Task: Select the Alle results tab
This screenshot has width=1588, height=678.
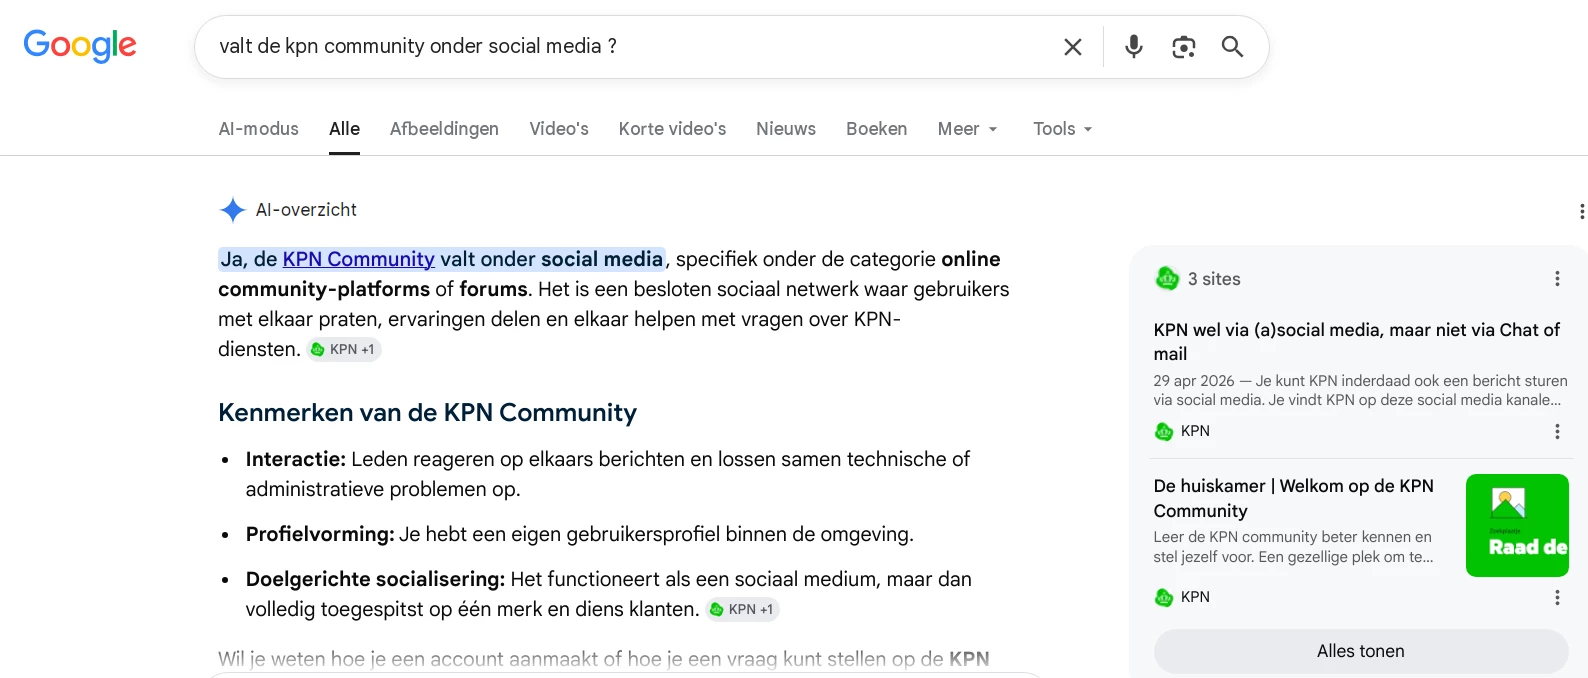Action: tap(344, 129)
